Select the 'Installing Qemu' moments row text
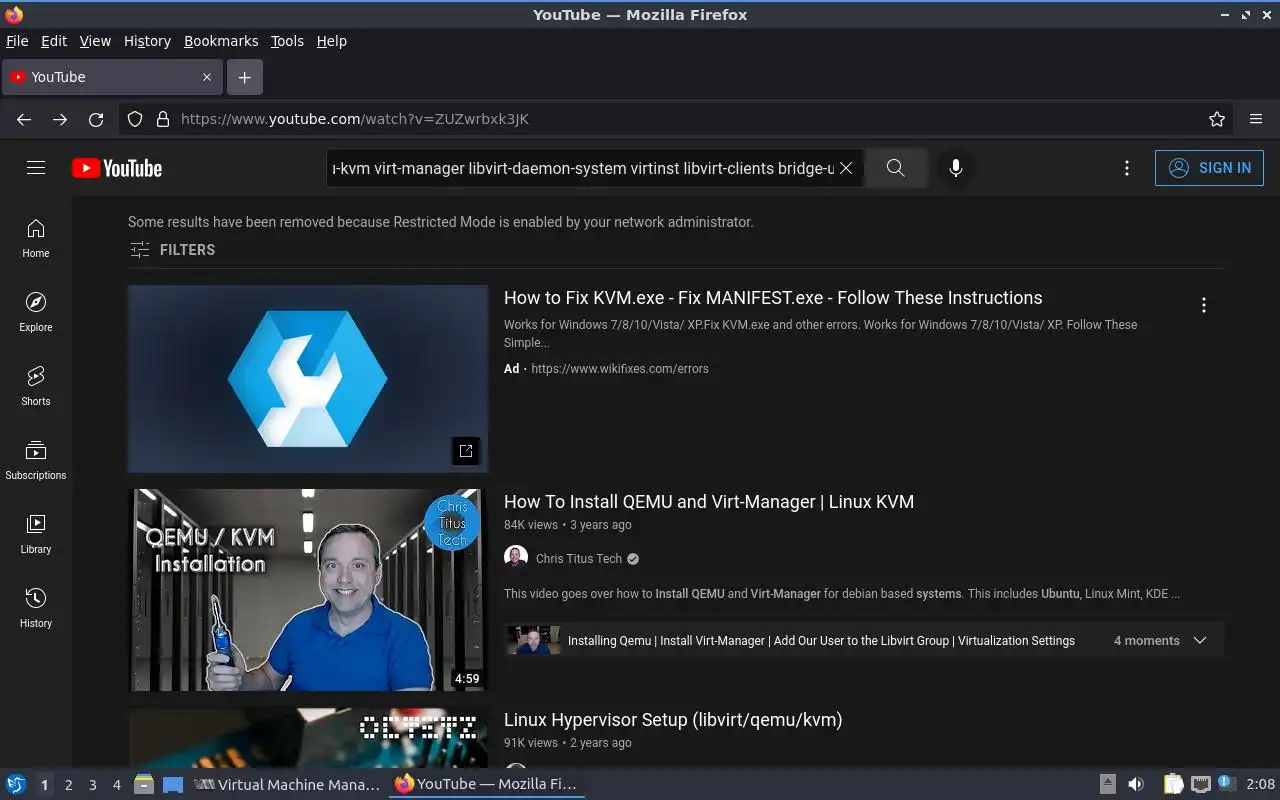The width and height of the screenshot is (1280, 800). pos(821,641)
